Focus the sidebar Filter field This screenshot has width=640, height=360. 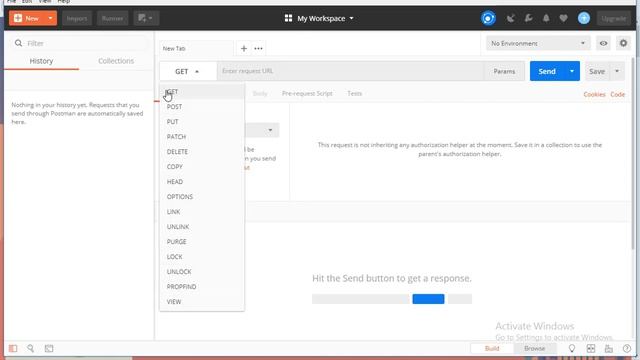78,43
